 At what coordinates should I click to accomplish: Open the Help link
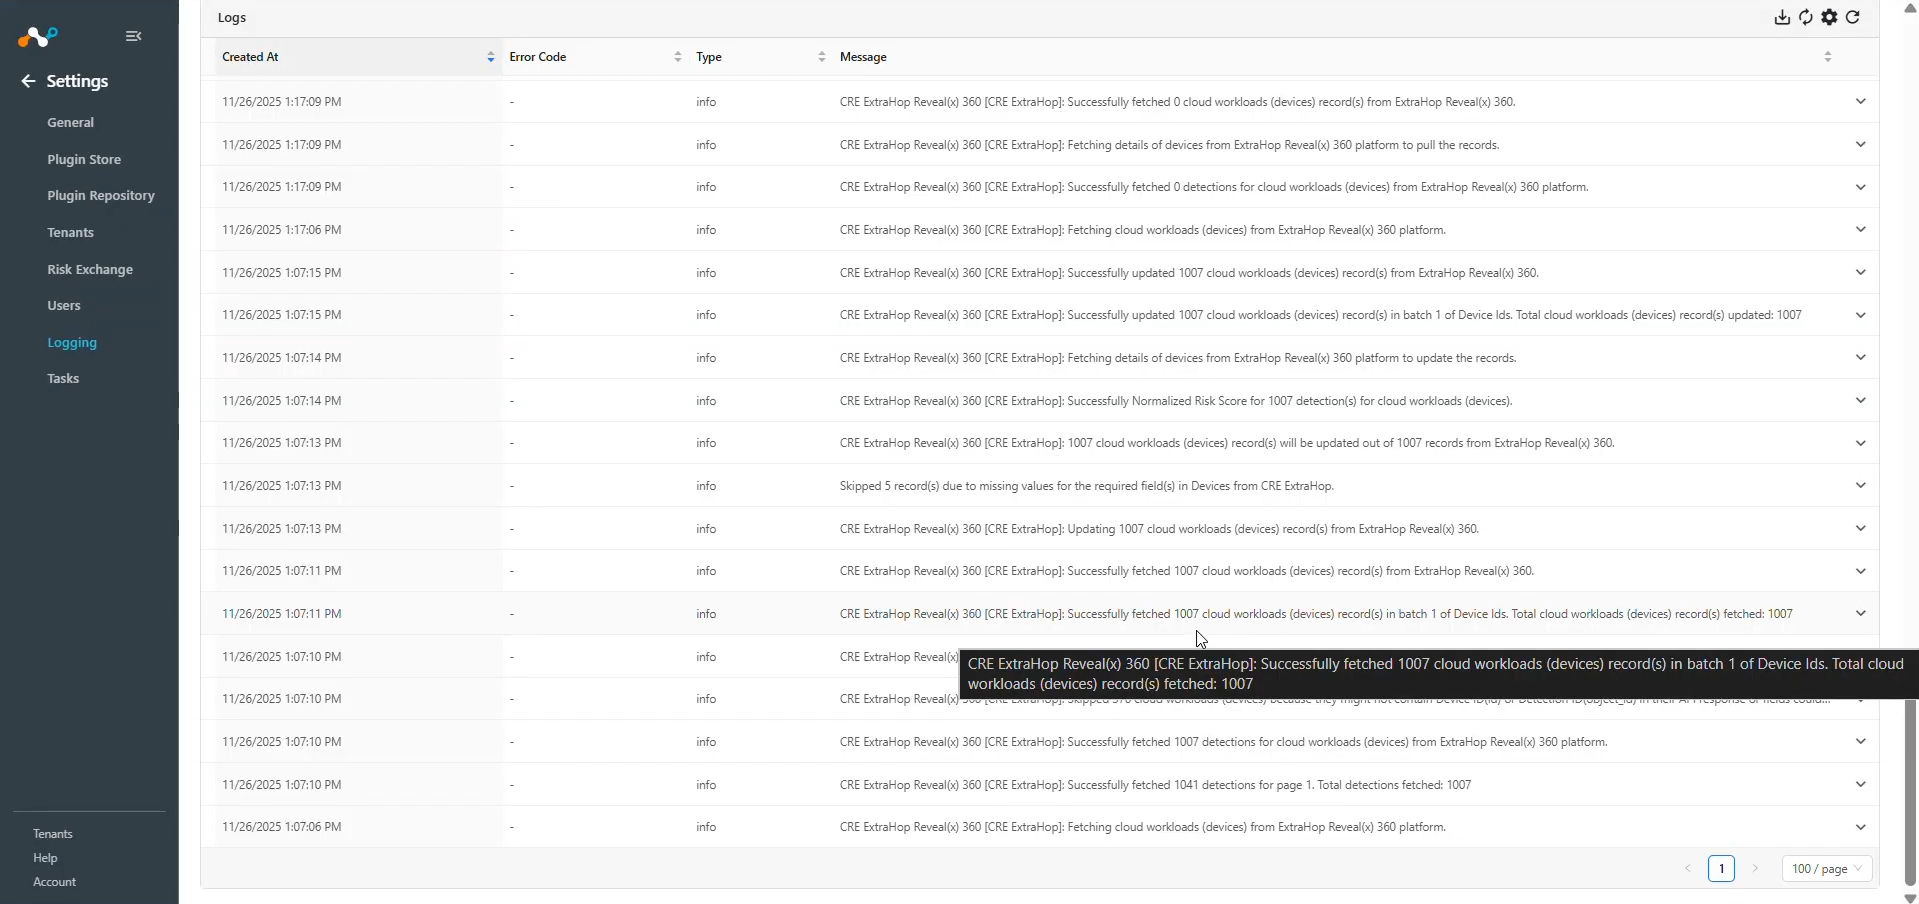pos(45,858)
